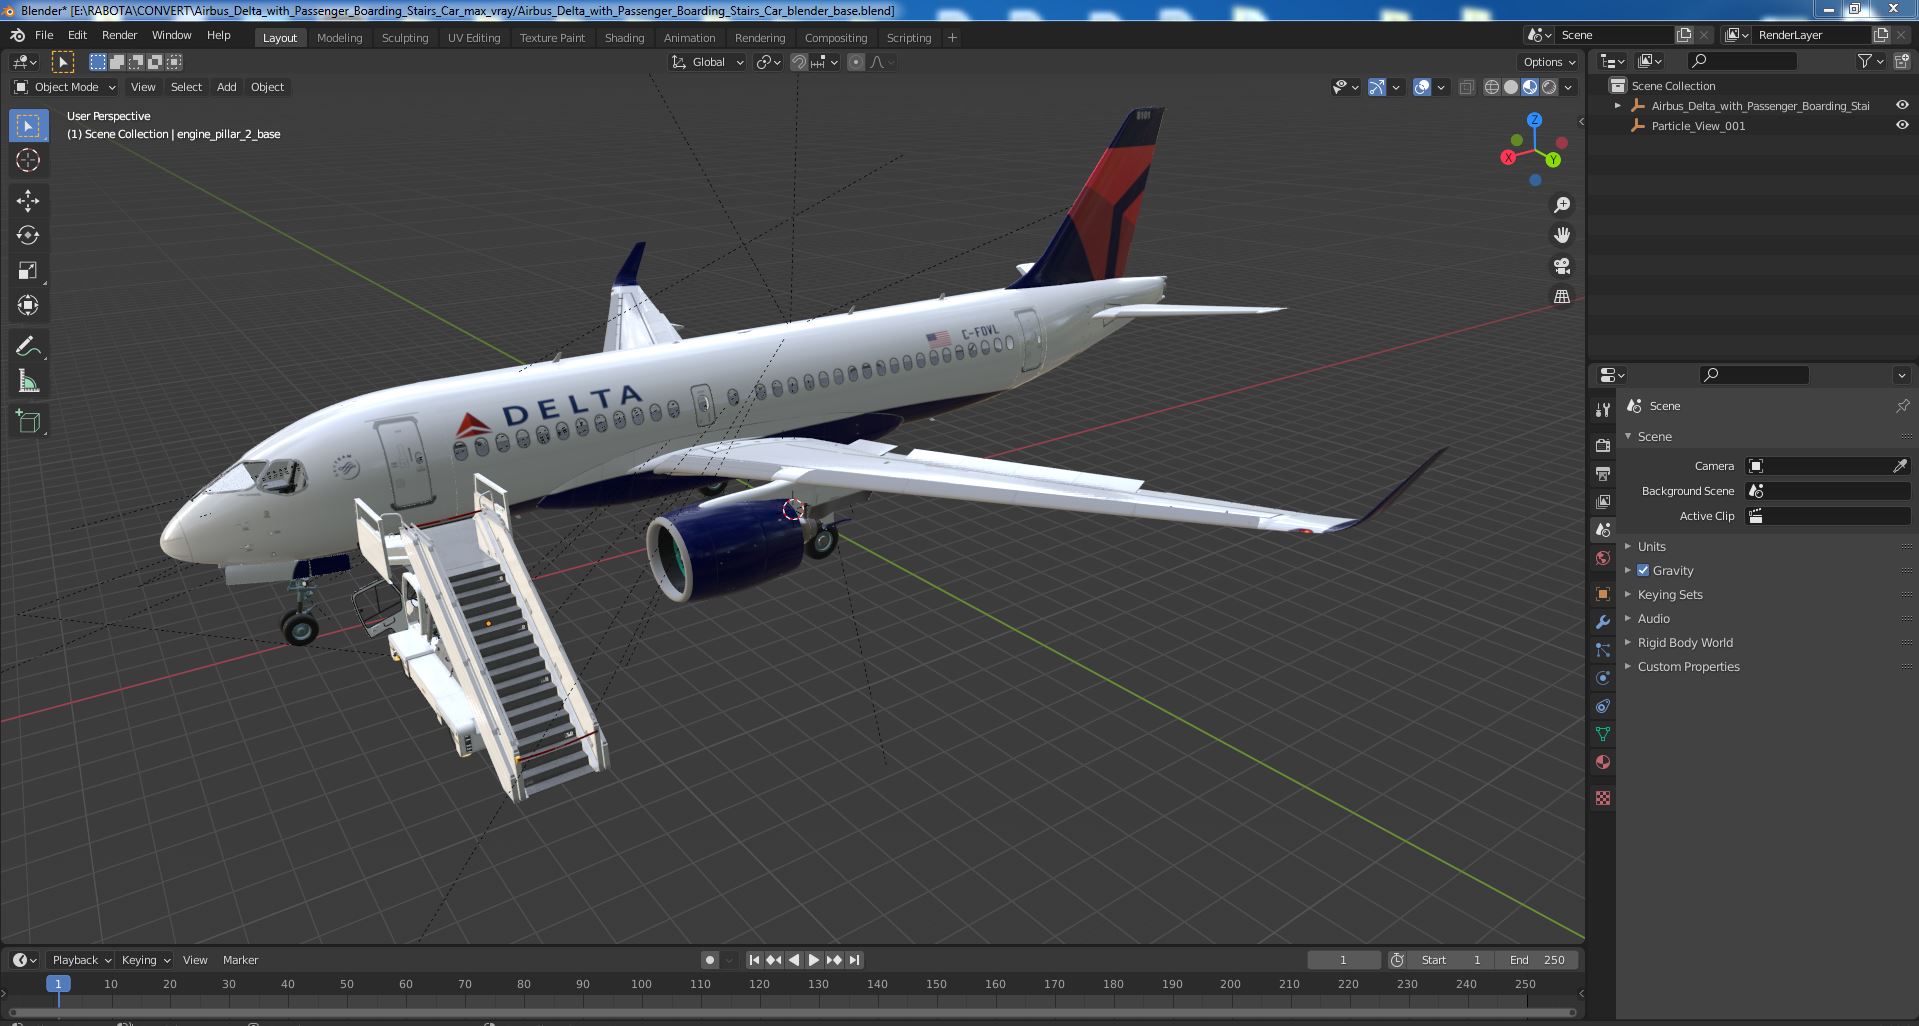The height and width of the screenshot is (1026, 1919).
Task: Switch to the Modeling workspace tab
Action: [339, 38]
